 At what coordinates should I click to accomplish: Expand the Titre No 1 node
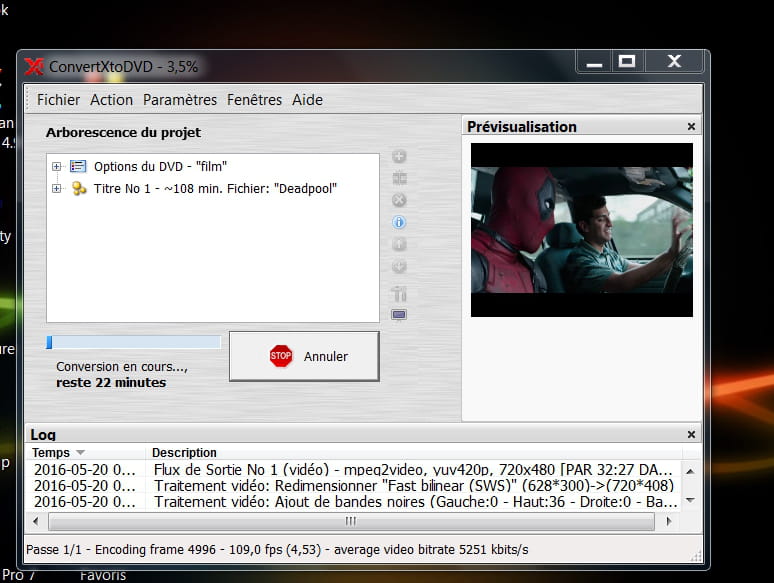click(x=56, y=188)
